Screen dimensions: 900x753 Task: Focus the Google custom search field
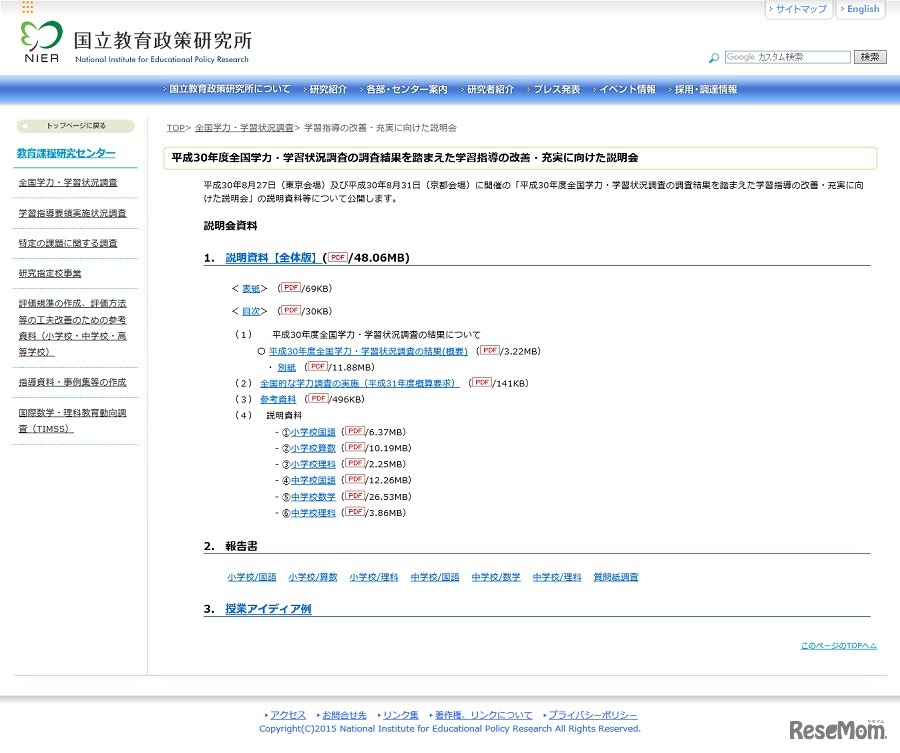(x=787, y=57)
